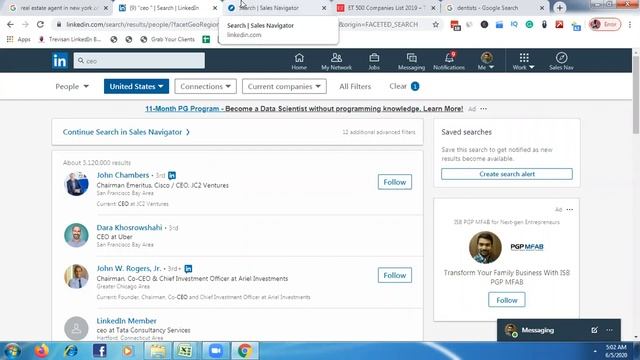Viewport: 640px width, 360px height.
Task: Open LinkedIn Home icon
Action: [x=299, y=61]
